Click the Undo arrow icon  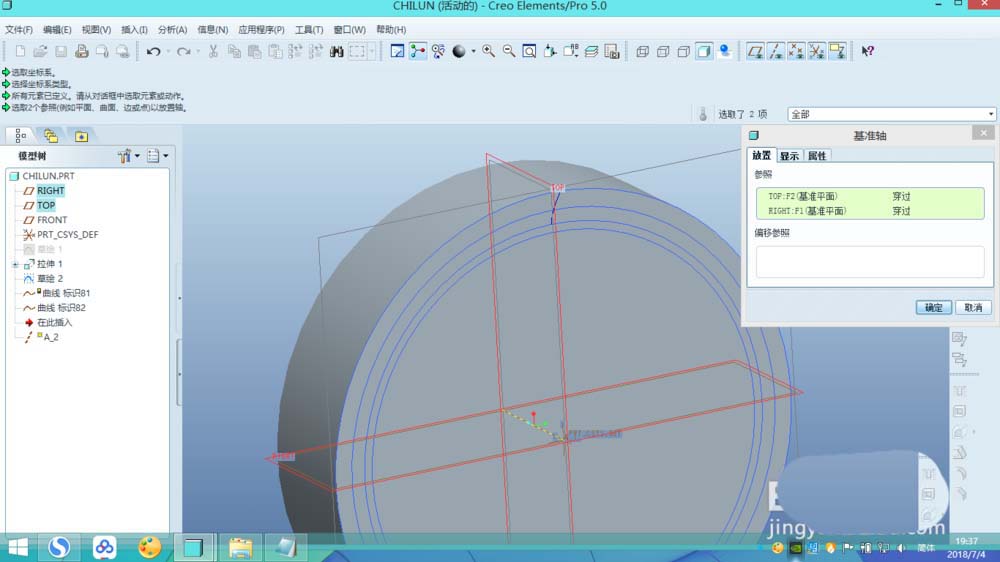click(153, 51)
